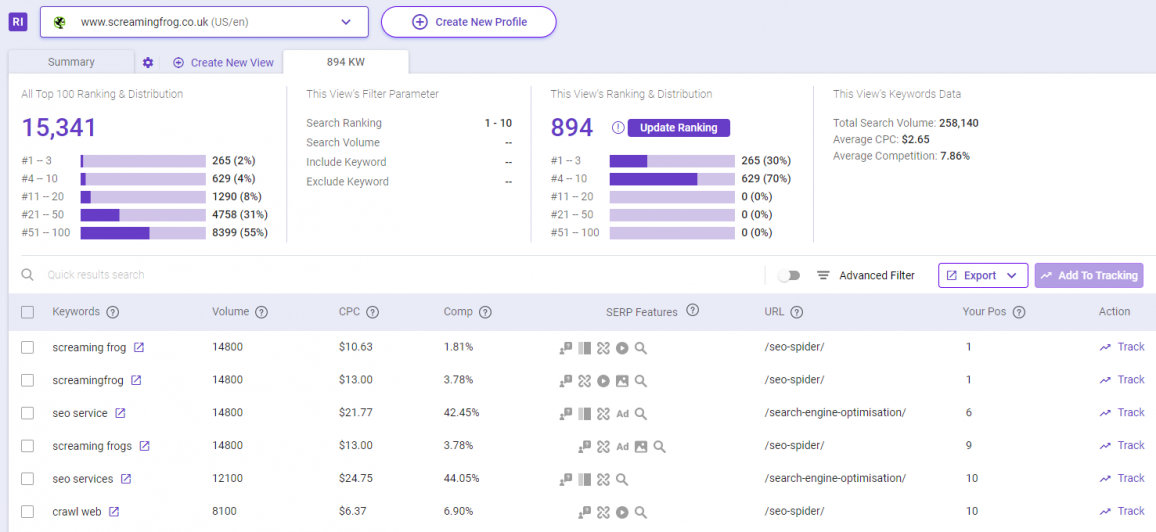The width and height of the screenshot is (1156, 532).
Task: Click the 15,341 total ranking number
Action: coord(59,127)
